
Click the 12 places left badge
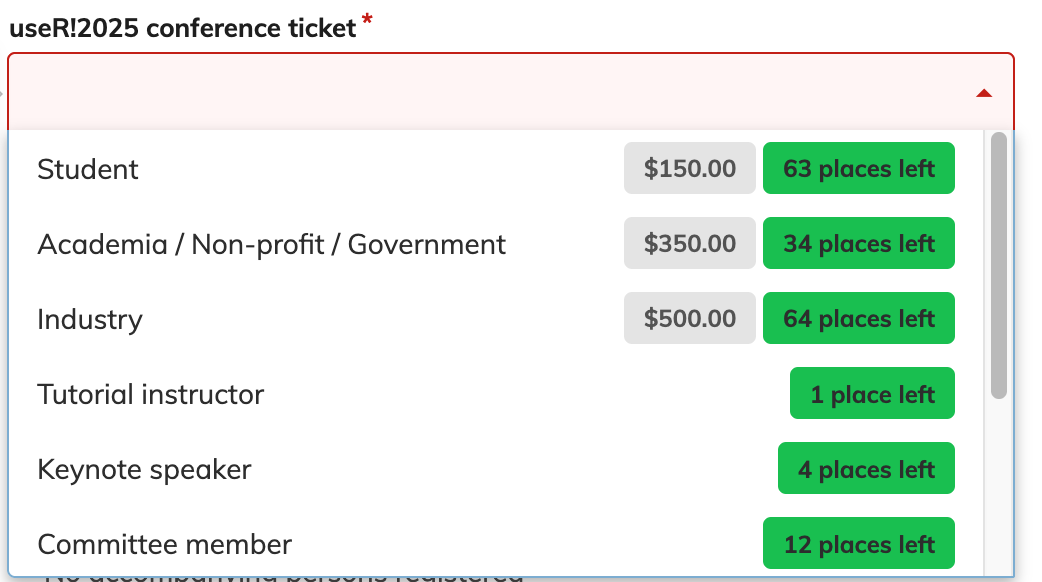(x=859, y=543)
